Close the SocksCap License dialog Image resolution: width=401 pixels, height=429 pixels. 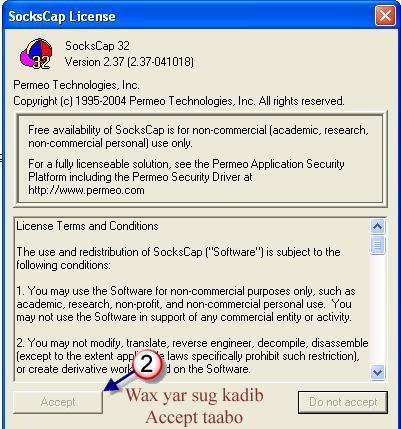[385, 16]
